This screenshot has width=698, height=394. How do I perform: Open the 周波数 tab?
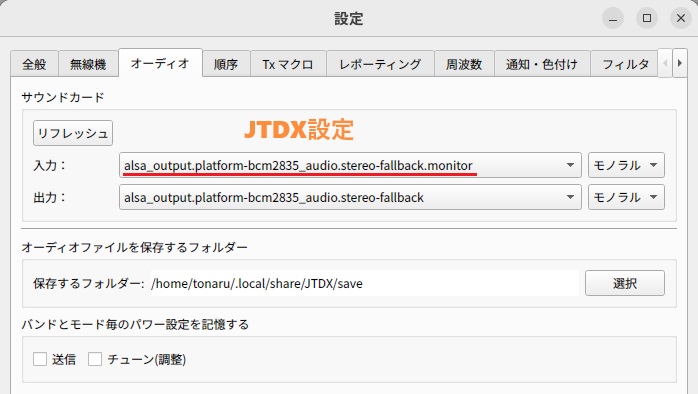point(464,64)
